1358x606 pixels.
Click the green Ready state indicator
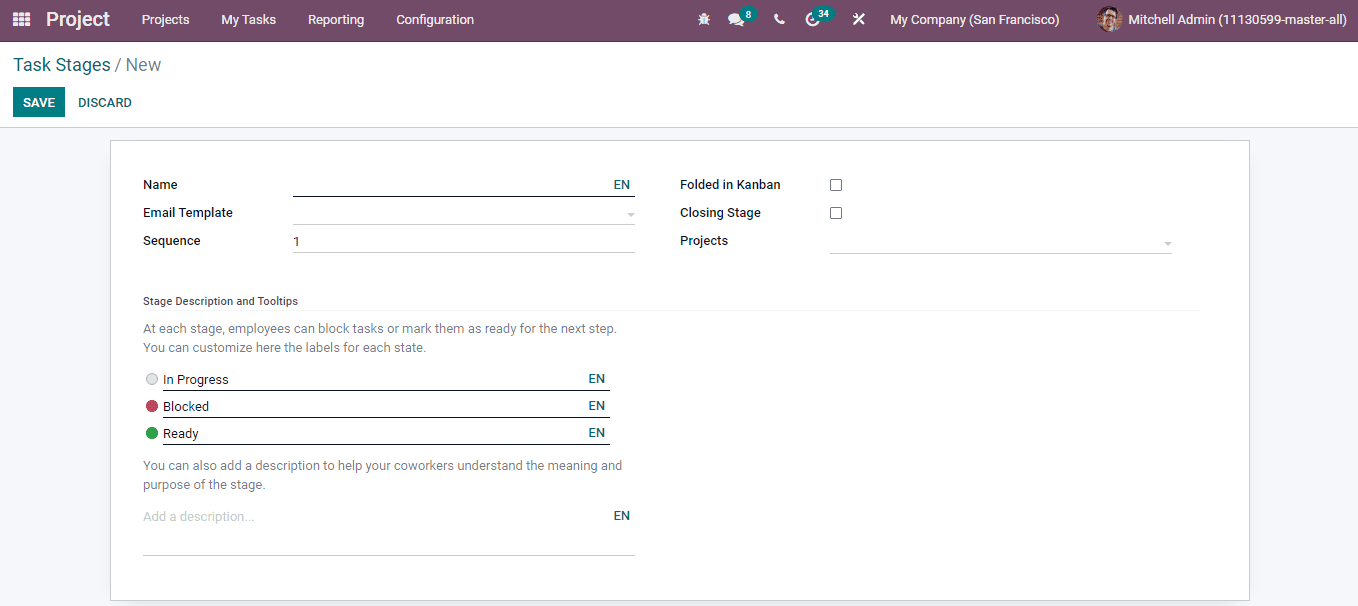(x=151, y=433)
